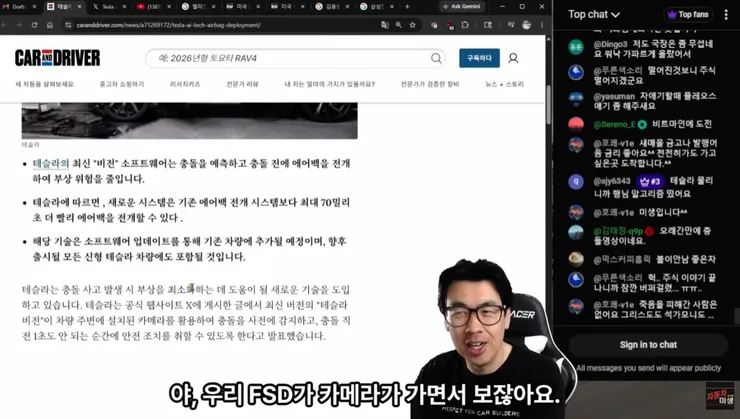
Task: Open '뉴스 + 스토리' nav item
Action: [x=505, y=84]
